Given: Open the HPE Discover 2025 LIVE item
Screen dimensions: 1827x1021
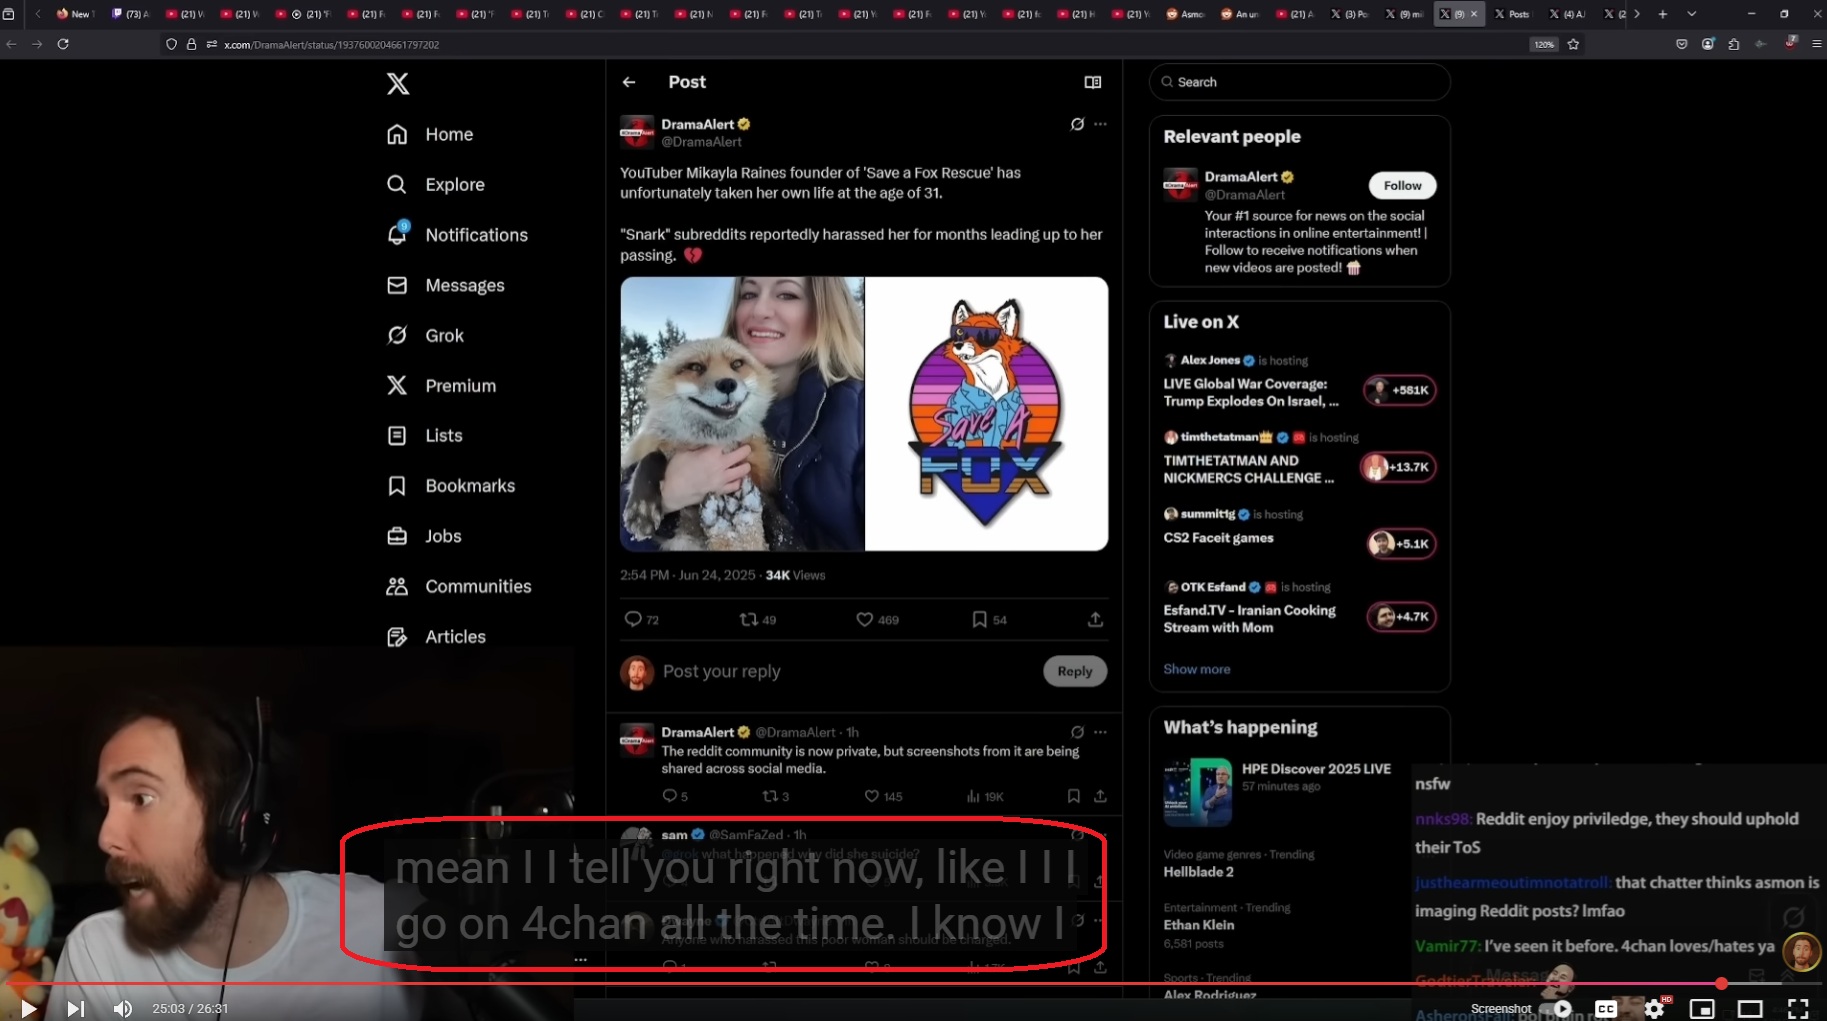Looking at the screenshot, I should point(1299,792).
